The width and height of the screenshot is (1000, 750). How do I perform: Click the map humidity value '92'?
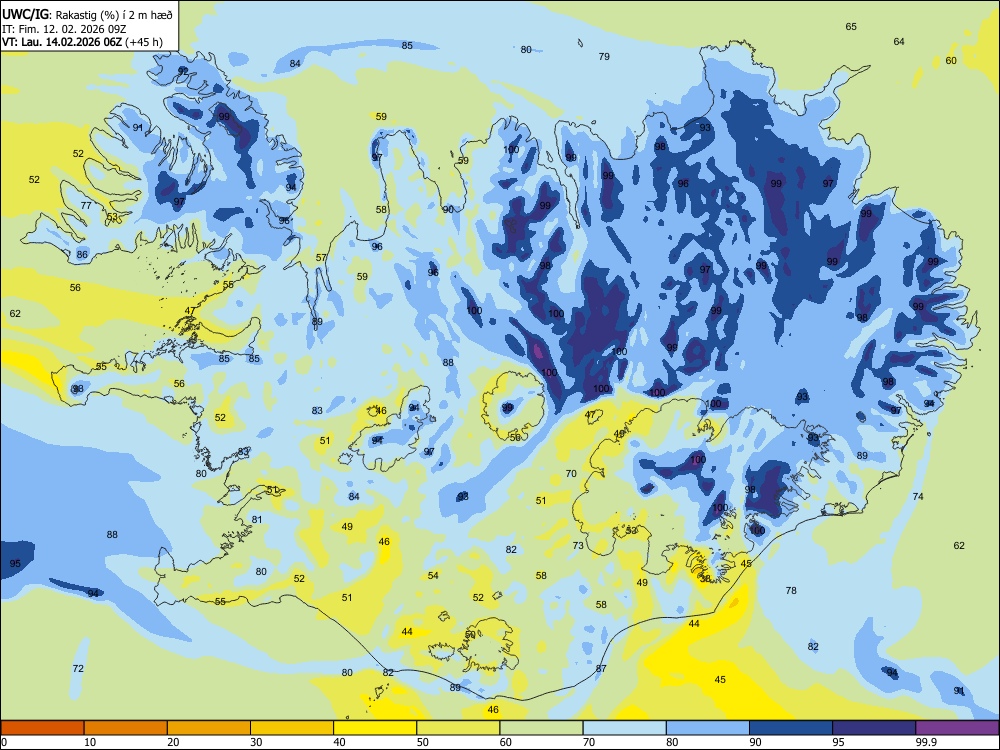coord(183,71)
